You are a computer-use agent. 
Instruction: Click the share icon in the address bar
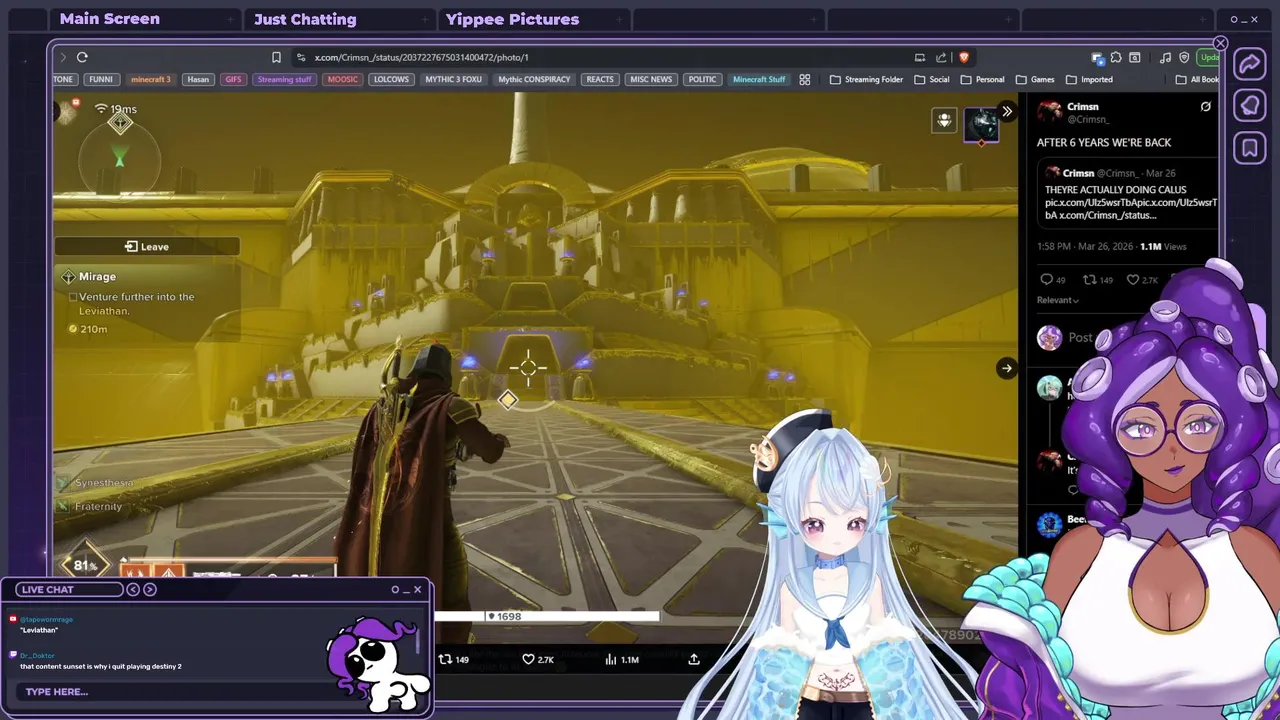click(941, 58)
